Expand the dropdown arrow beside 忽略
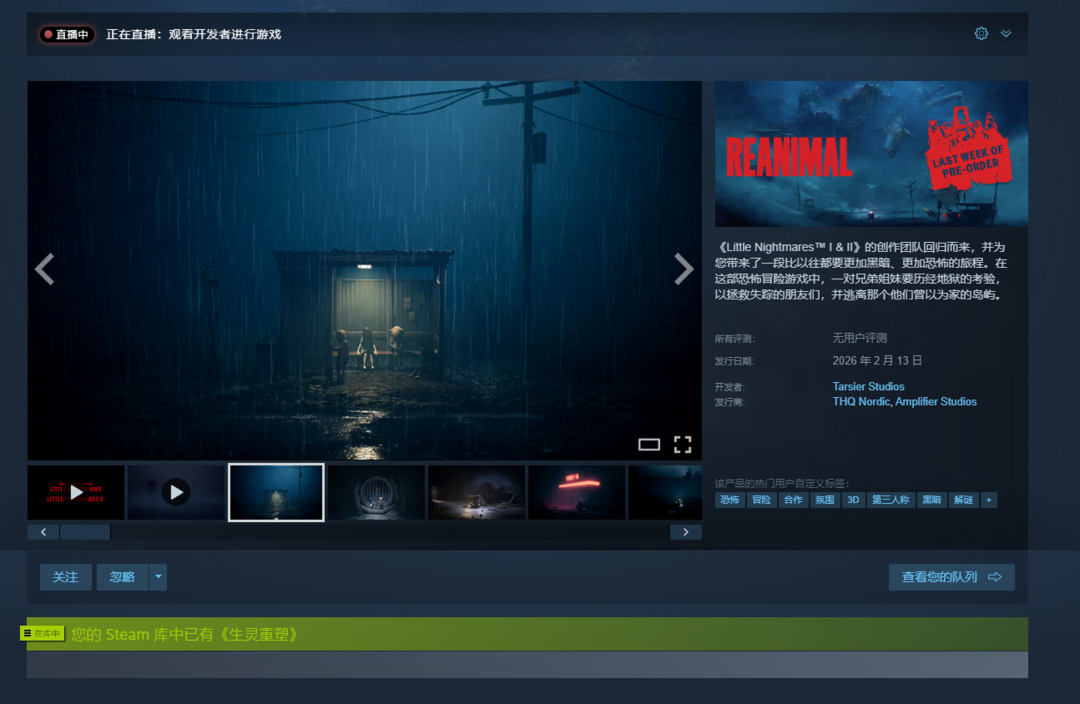 click(x=158, y=577)
